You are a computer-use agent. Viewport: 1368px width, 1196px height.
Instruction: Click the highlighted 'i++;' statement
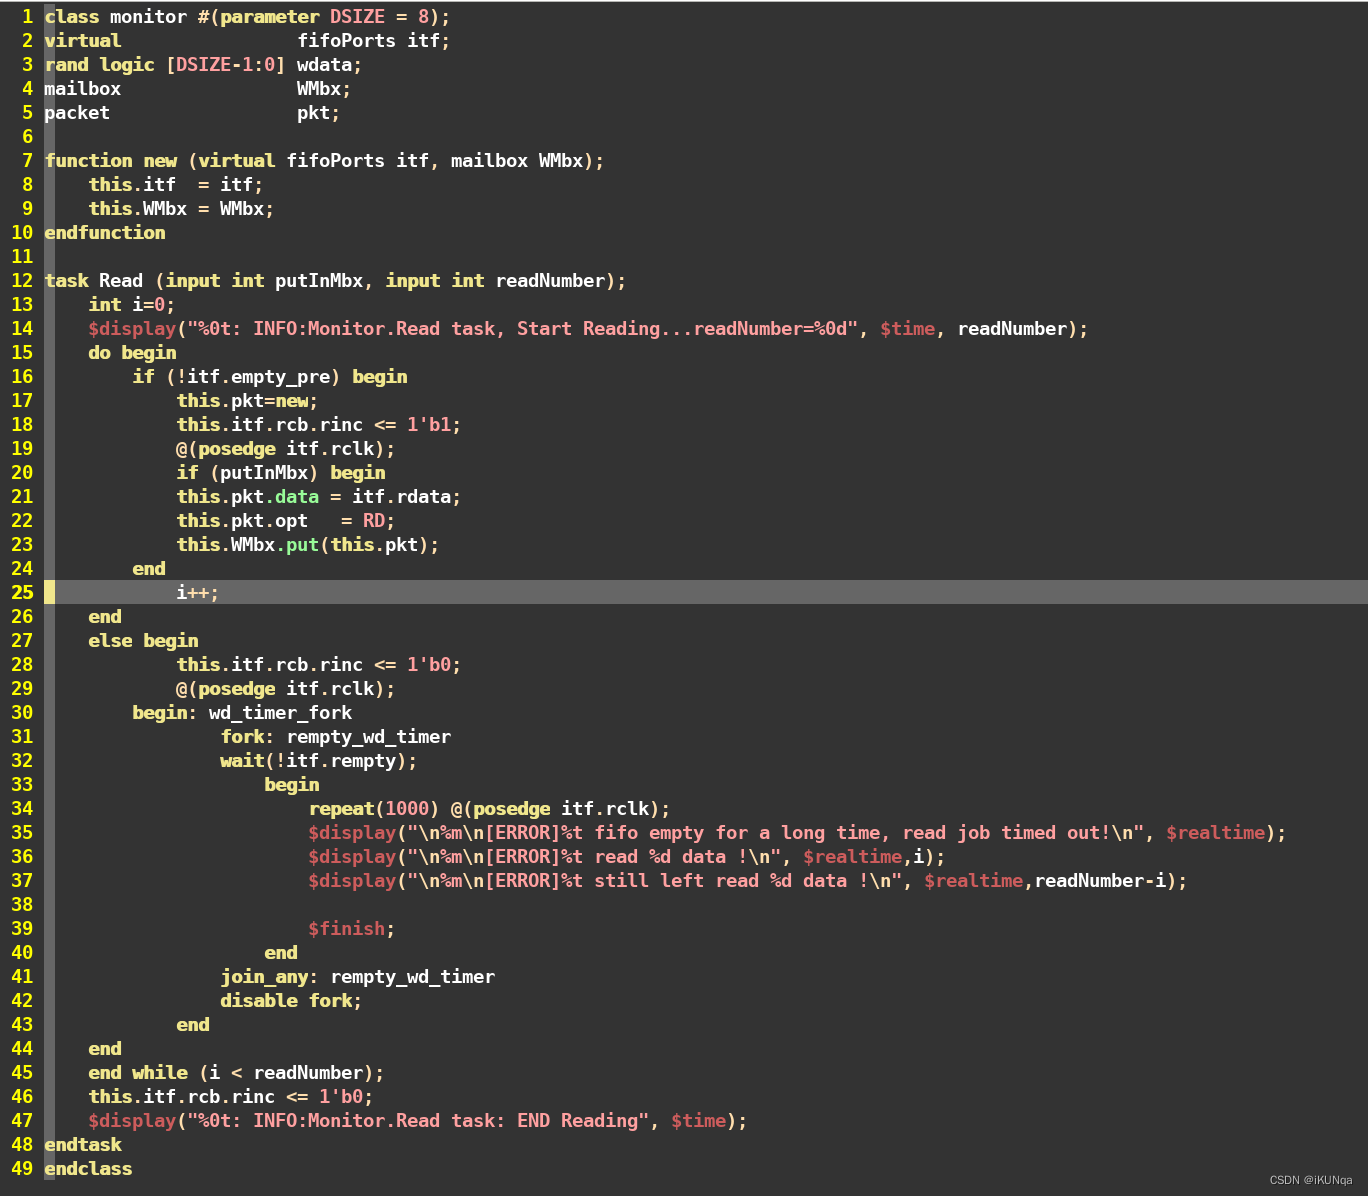tap(198, 593)
